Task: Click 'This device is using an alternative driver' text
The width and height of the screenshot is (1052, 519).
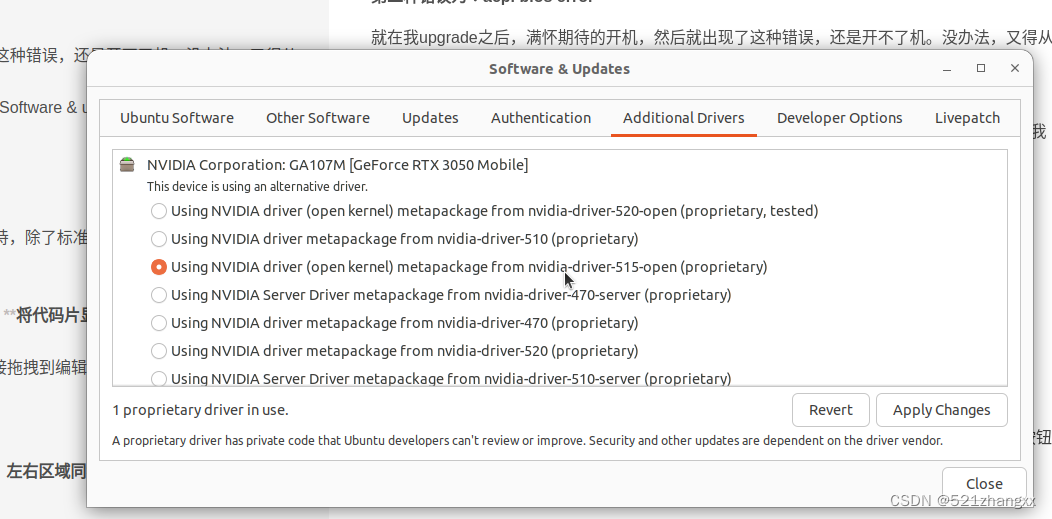Action: (x=257, y=187)
